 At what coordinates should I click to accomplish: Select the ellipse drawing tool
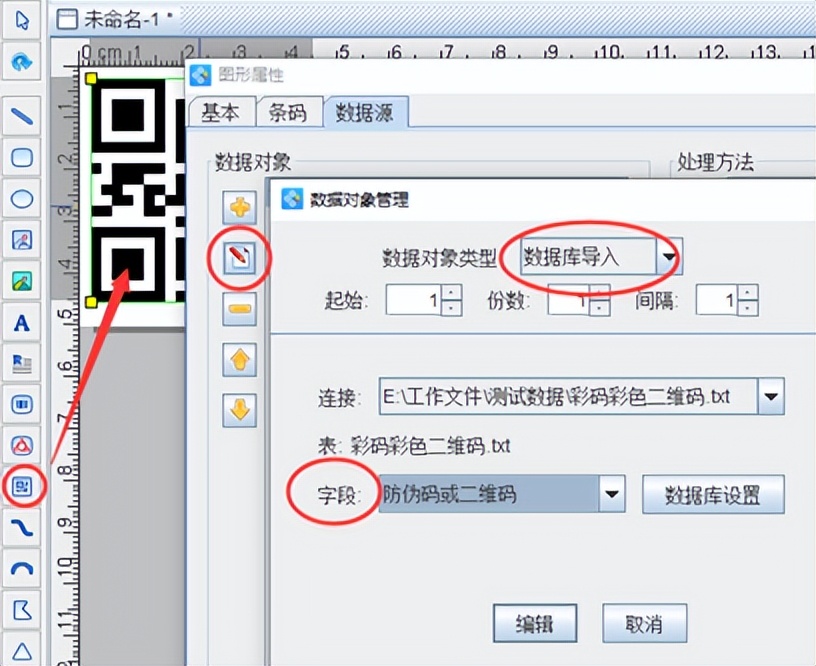pos(22,199)
